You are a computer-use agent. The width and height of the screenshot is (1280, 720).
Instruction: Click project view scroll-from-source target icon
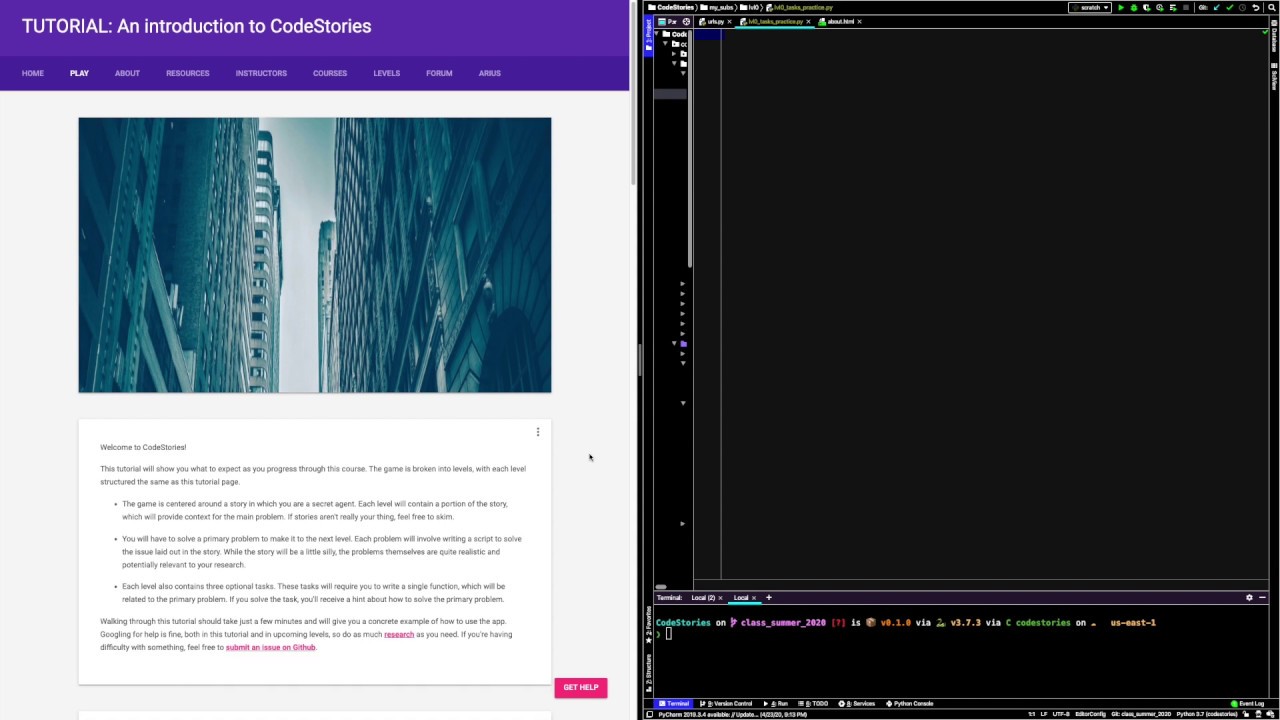click(x=686, y=21)
